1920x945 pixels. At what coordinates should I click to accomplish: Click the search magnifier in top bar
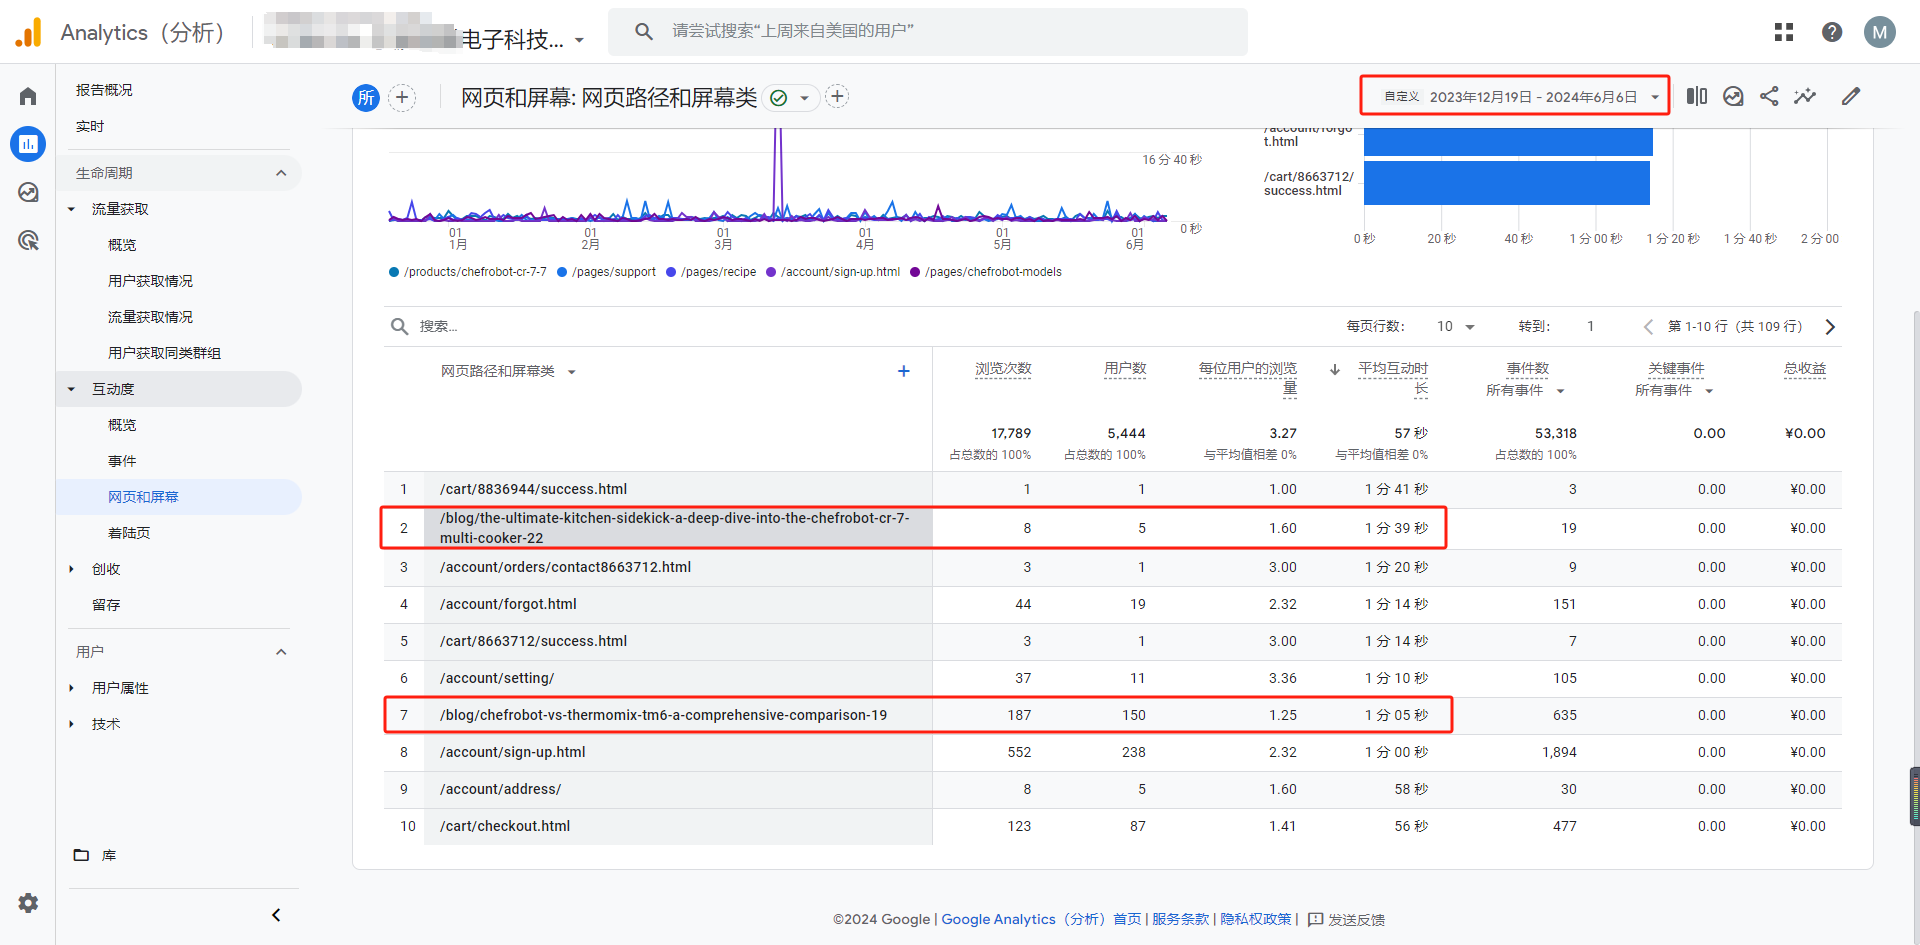[644, 32]
